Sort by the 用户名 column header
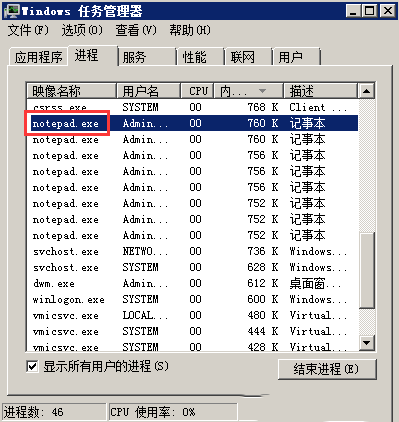 click(x=148, y=91)
